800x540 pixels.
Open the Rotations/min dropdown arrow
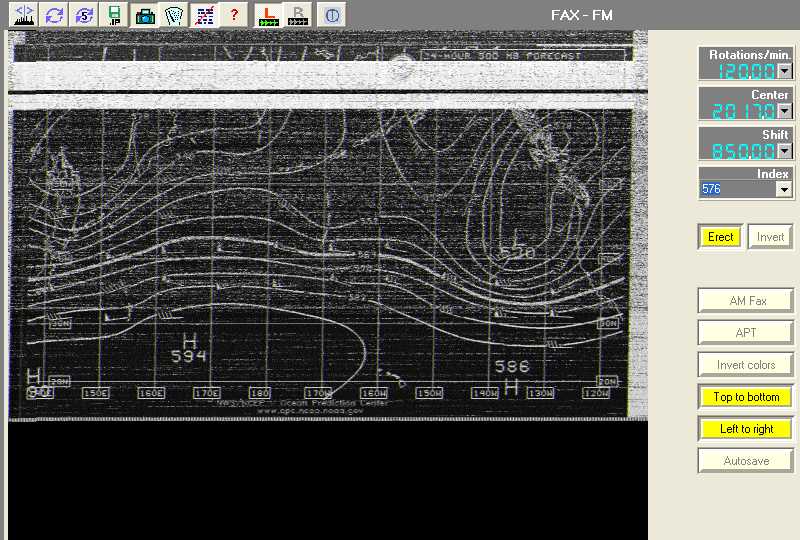click(785, 71)
